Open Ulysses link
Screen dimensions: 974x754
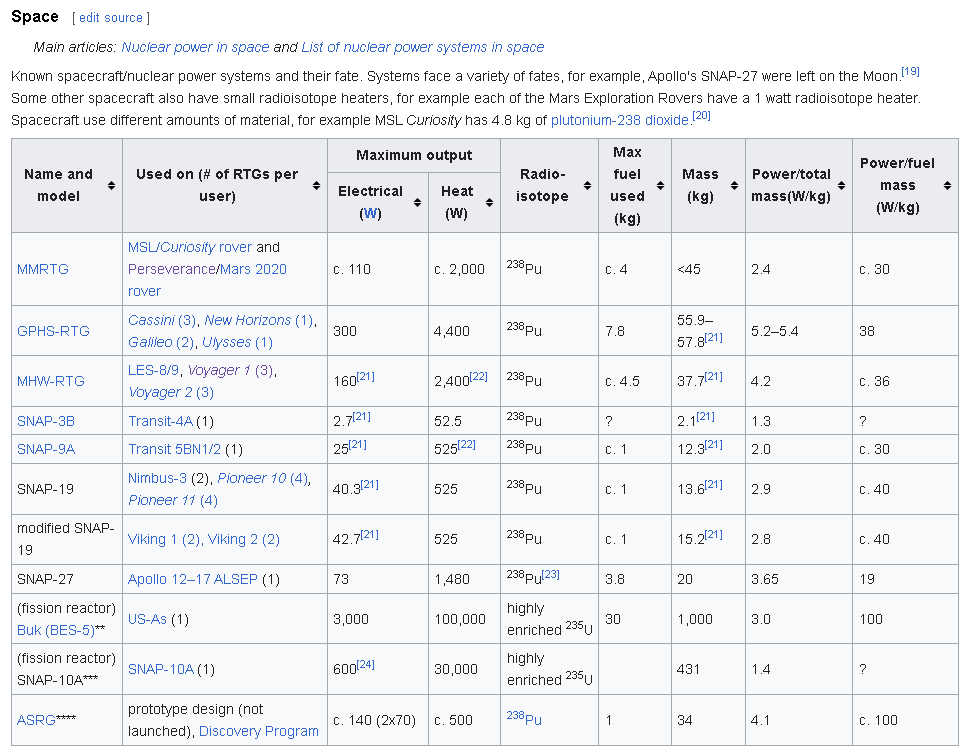pos(238,342)
